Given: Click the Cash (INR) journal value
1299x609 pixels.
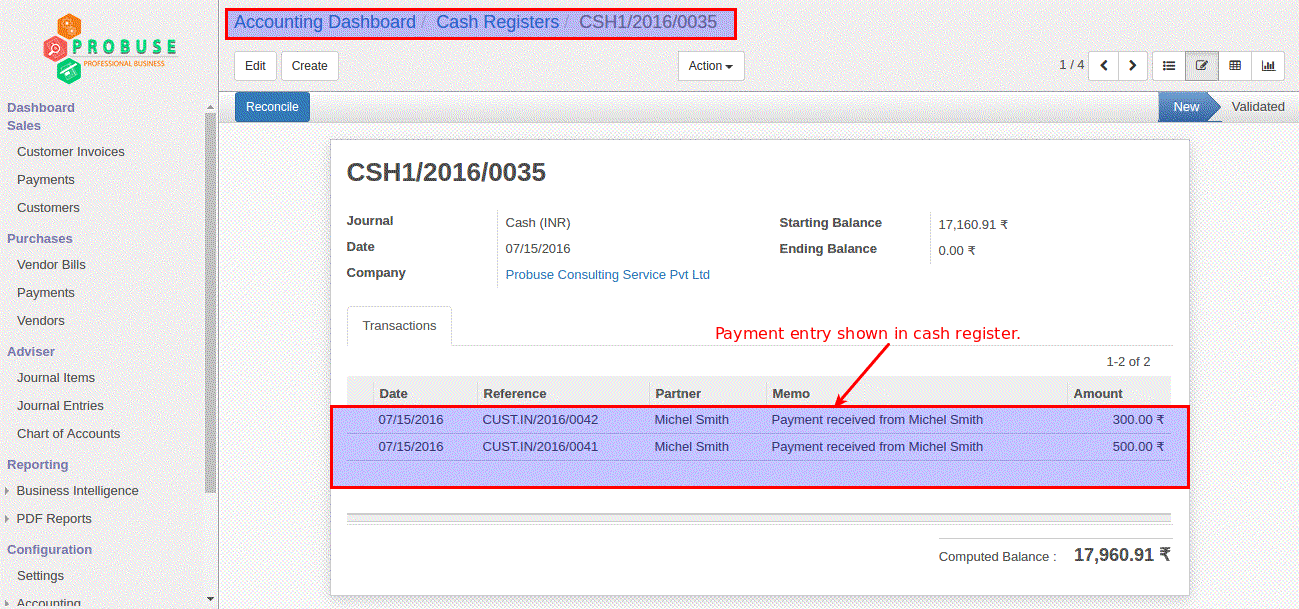Looking at the screenshot, I should coord(538,223).
